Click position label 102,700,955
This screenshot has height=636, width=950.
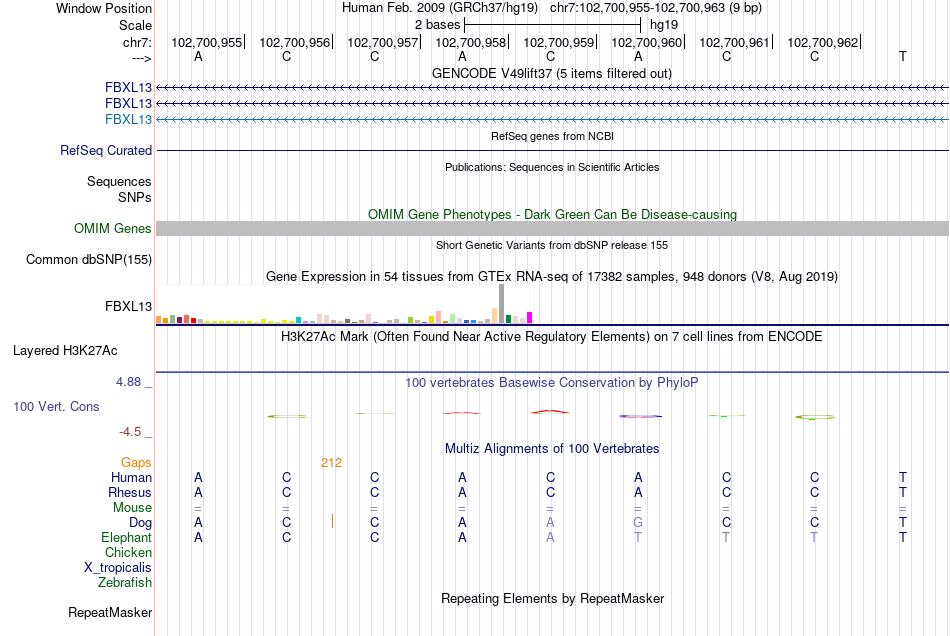206,42
